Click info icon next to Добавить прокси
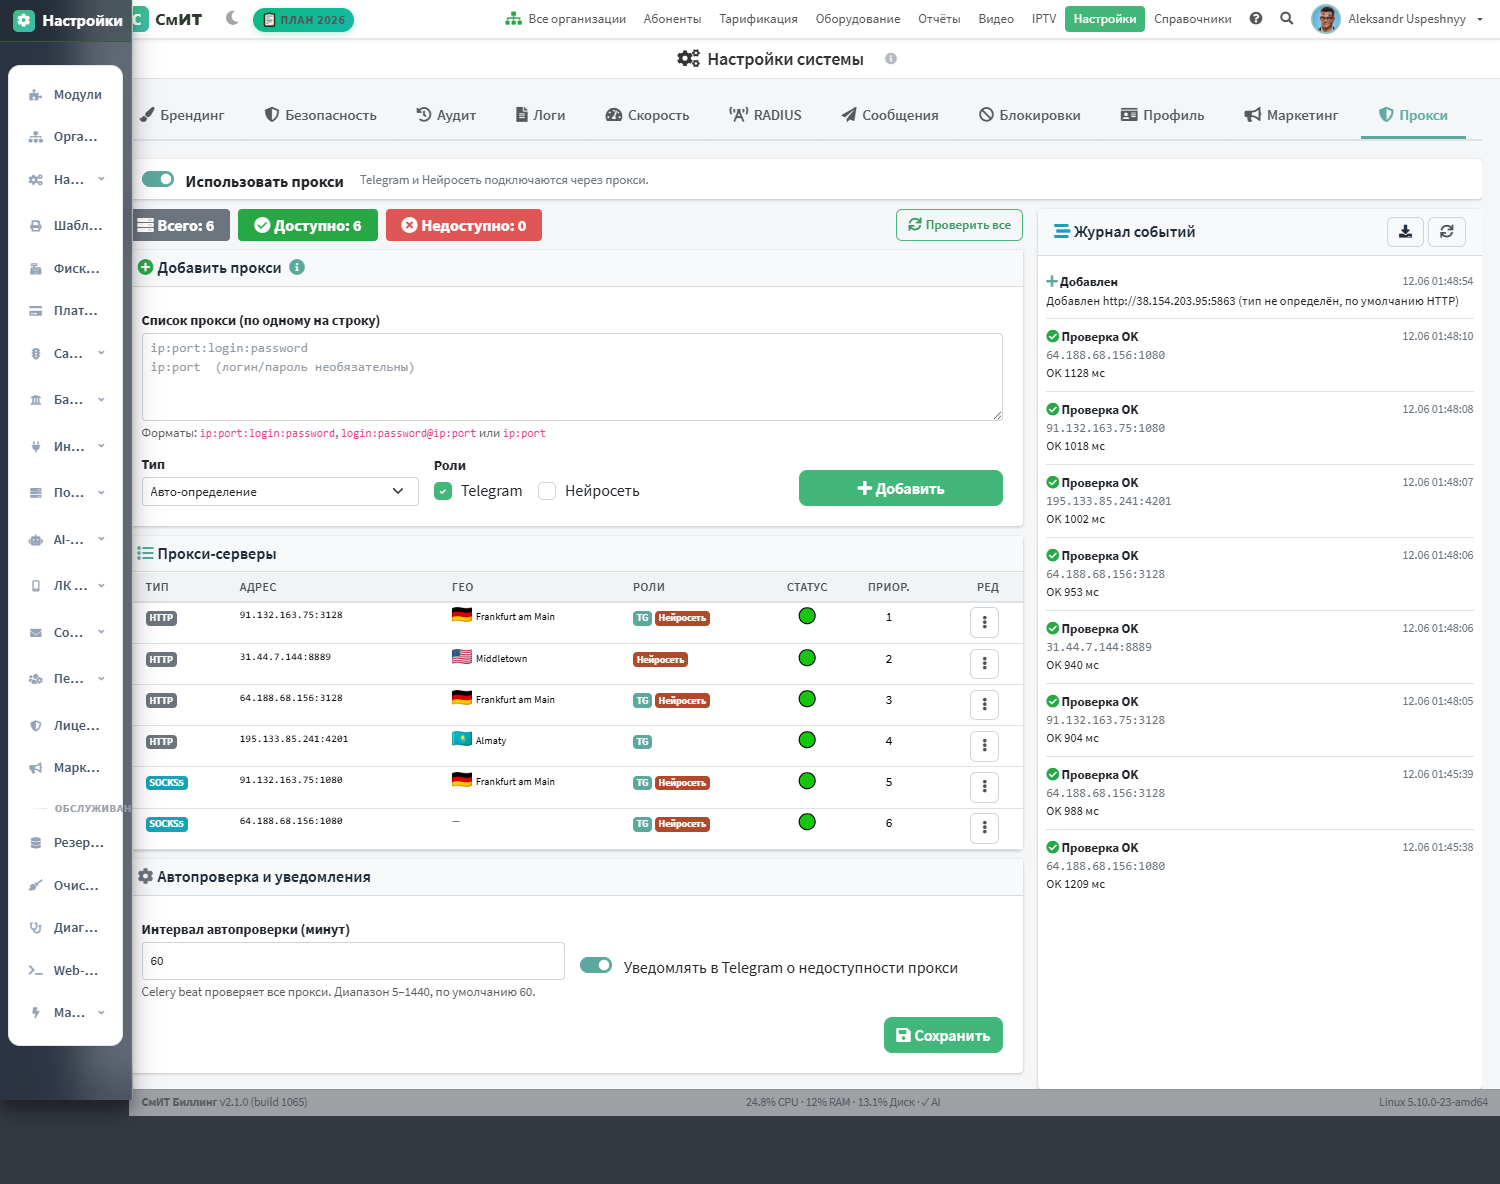This screenshot has width=1500, height=1184. [297, 267]
